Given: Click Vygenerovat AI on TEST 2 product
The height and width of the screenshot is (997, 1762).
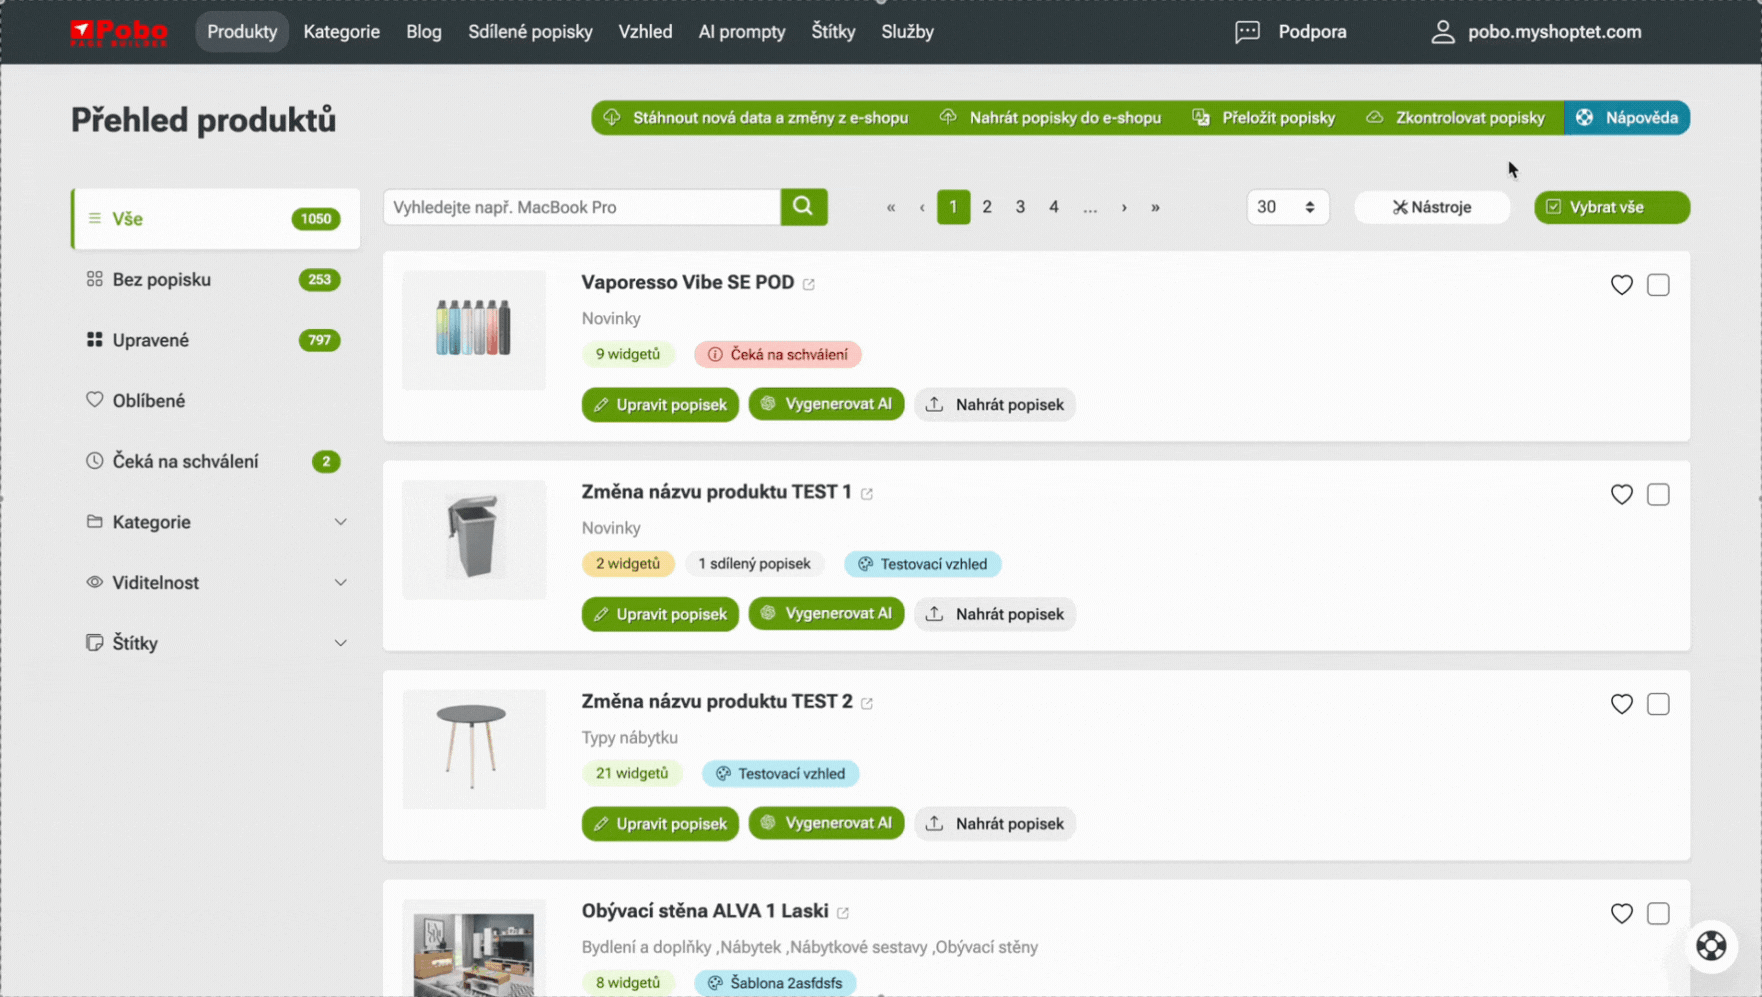Looking at the screenshot, I should 826,822.
